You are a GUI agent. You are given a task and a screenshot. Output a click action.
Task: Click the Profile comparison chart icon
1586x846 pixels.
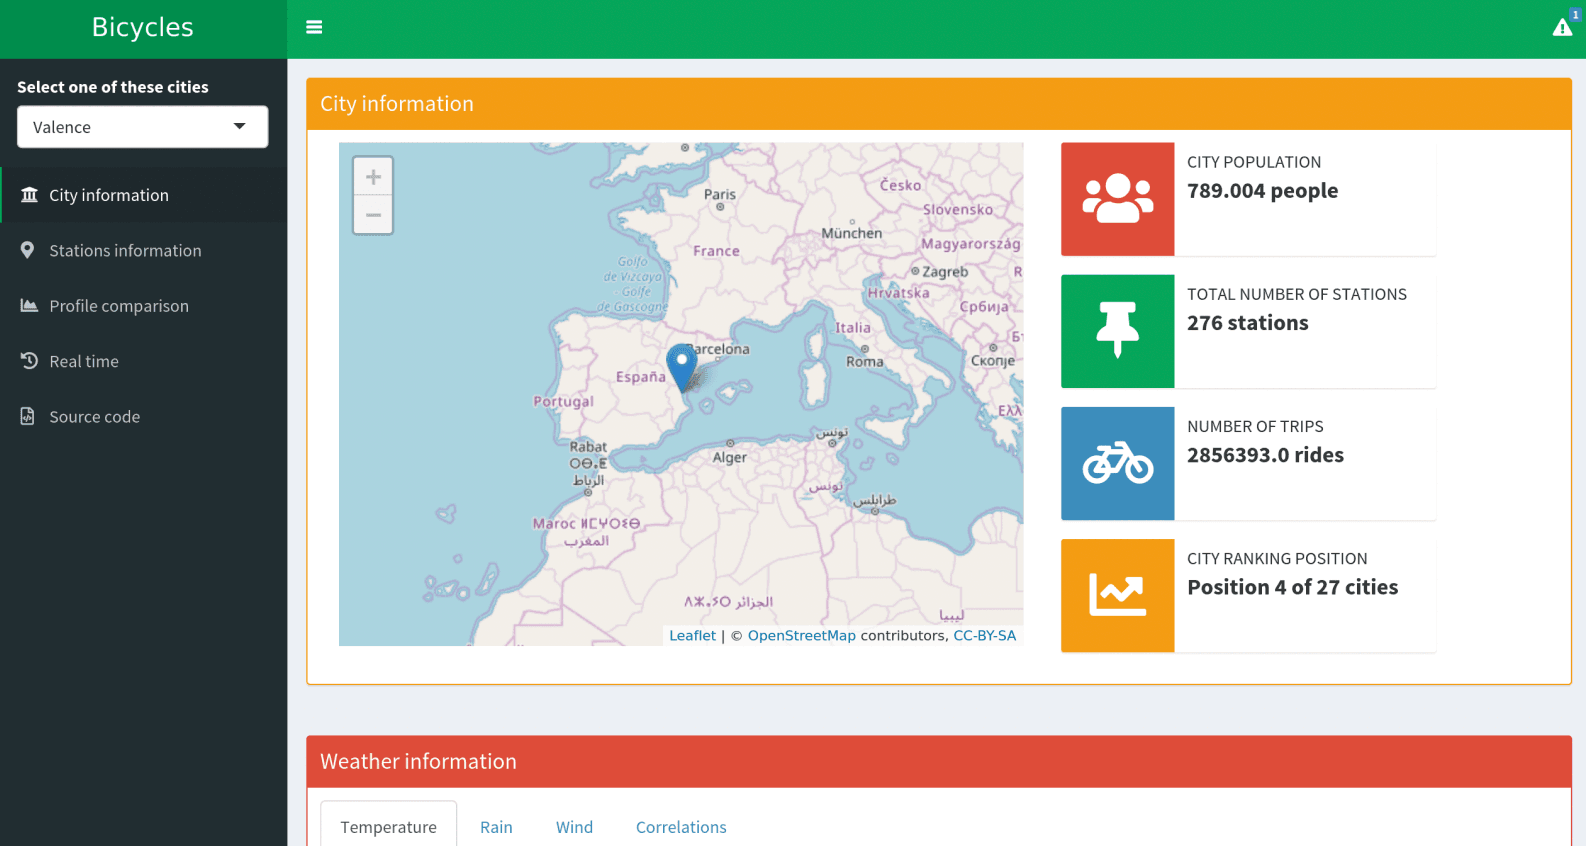29,306
